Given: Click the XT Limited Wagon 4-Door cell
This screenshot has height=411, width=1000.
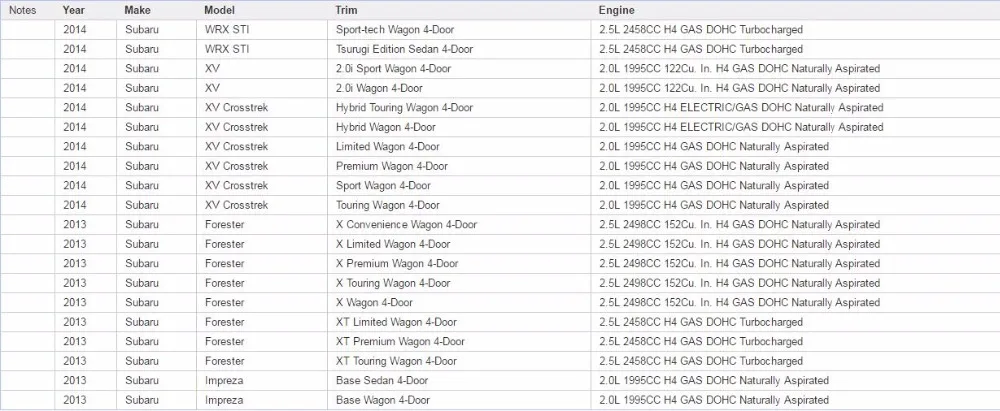Looking at the screenshot, I should (460, 322).
